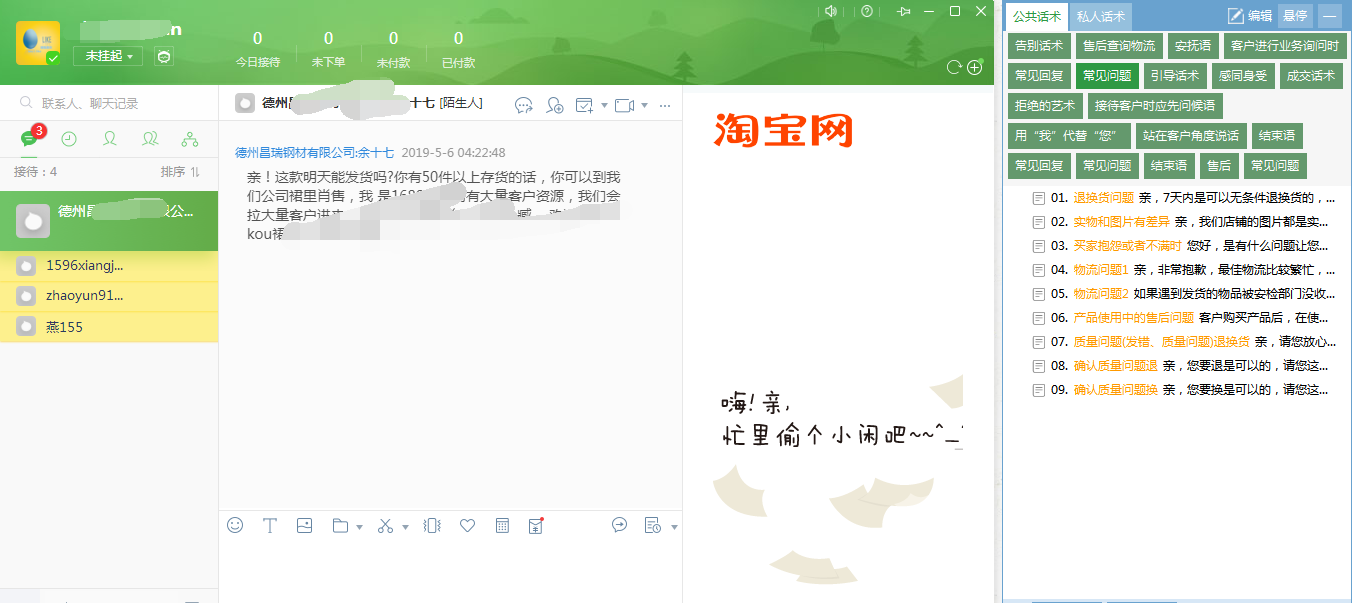Open the organization structure icon
1352x603 pixels.
[x=190, y=139]
